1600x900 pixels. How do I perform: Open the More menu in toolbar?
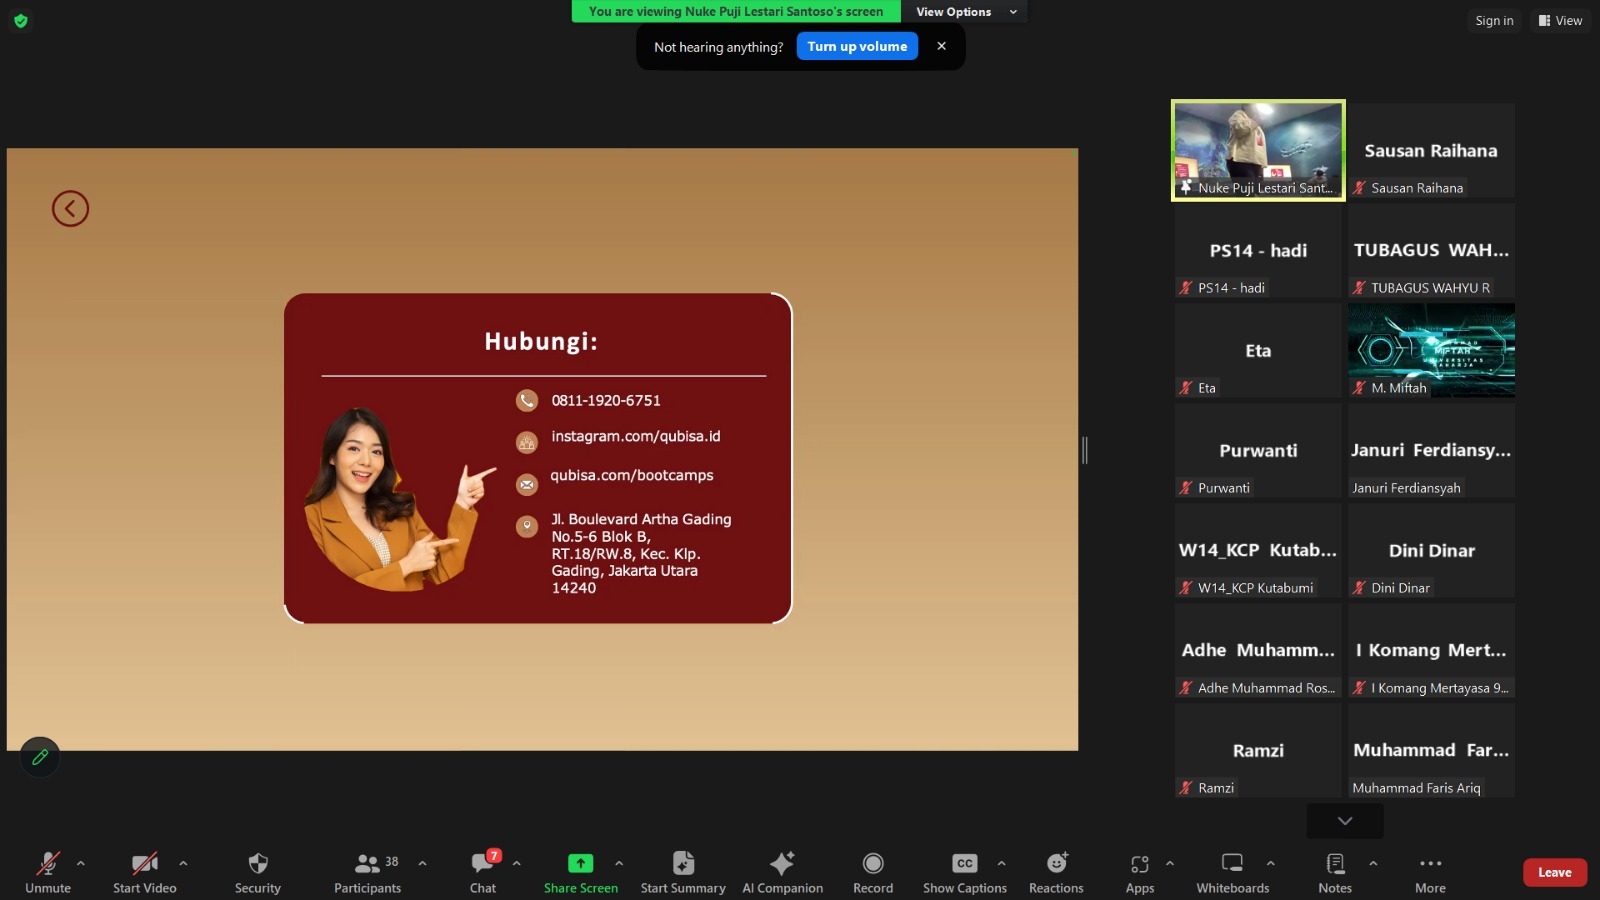point(1431,872)
